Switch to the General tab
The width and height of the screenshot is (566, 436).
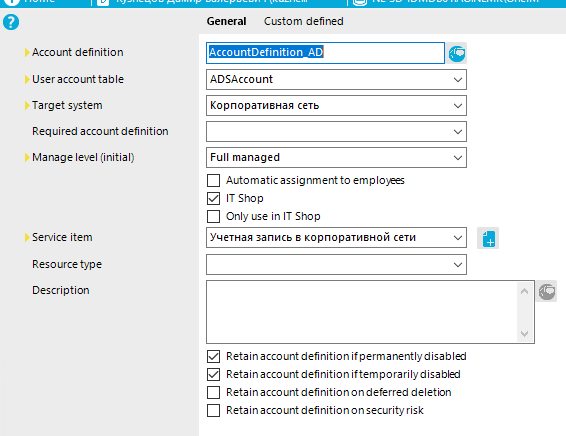point(226,21)
